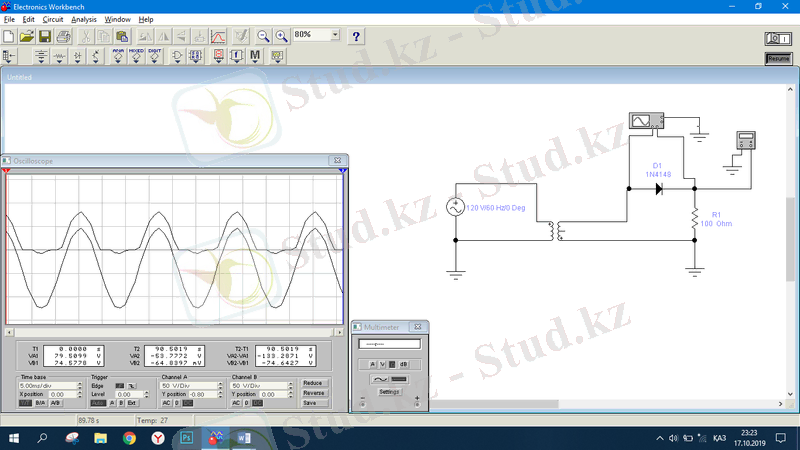This screenshot has width=800, height=450.
Task: Open the analysis graphs display
Action: pos(218,36)
